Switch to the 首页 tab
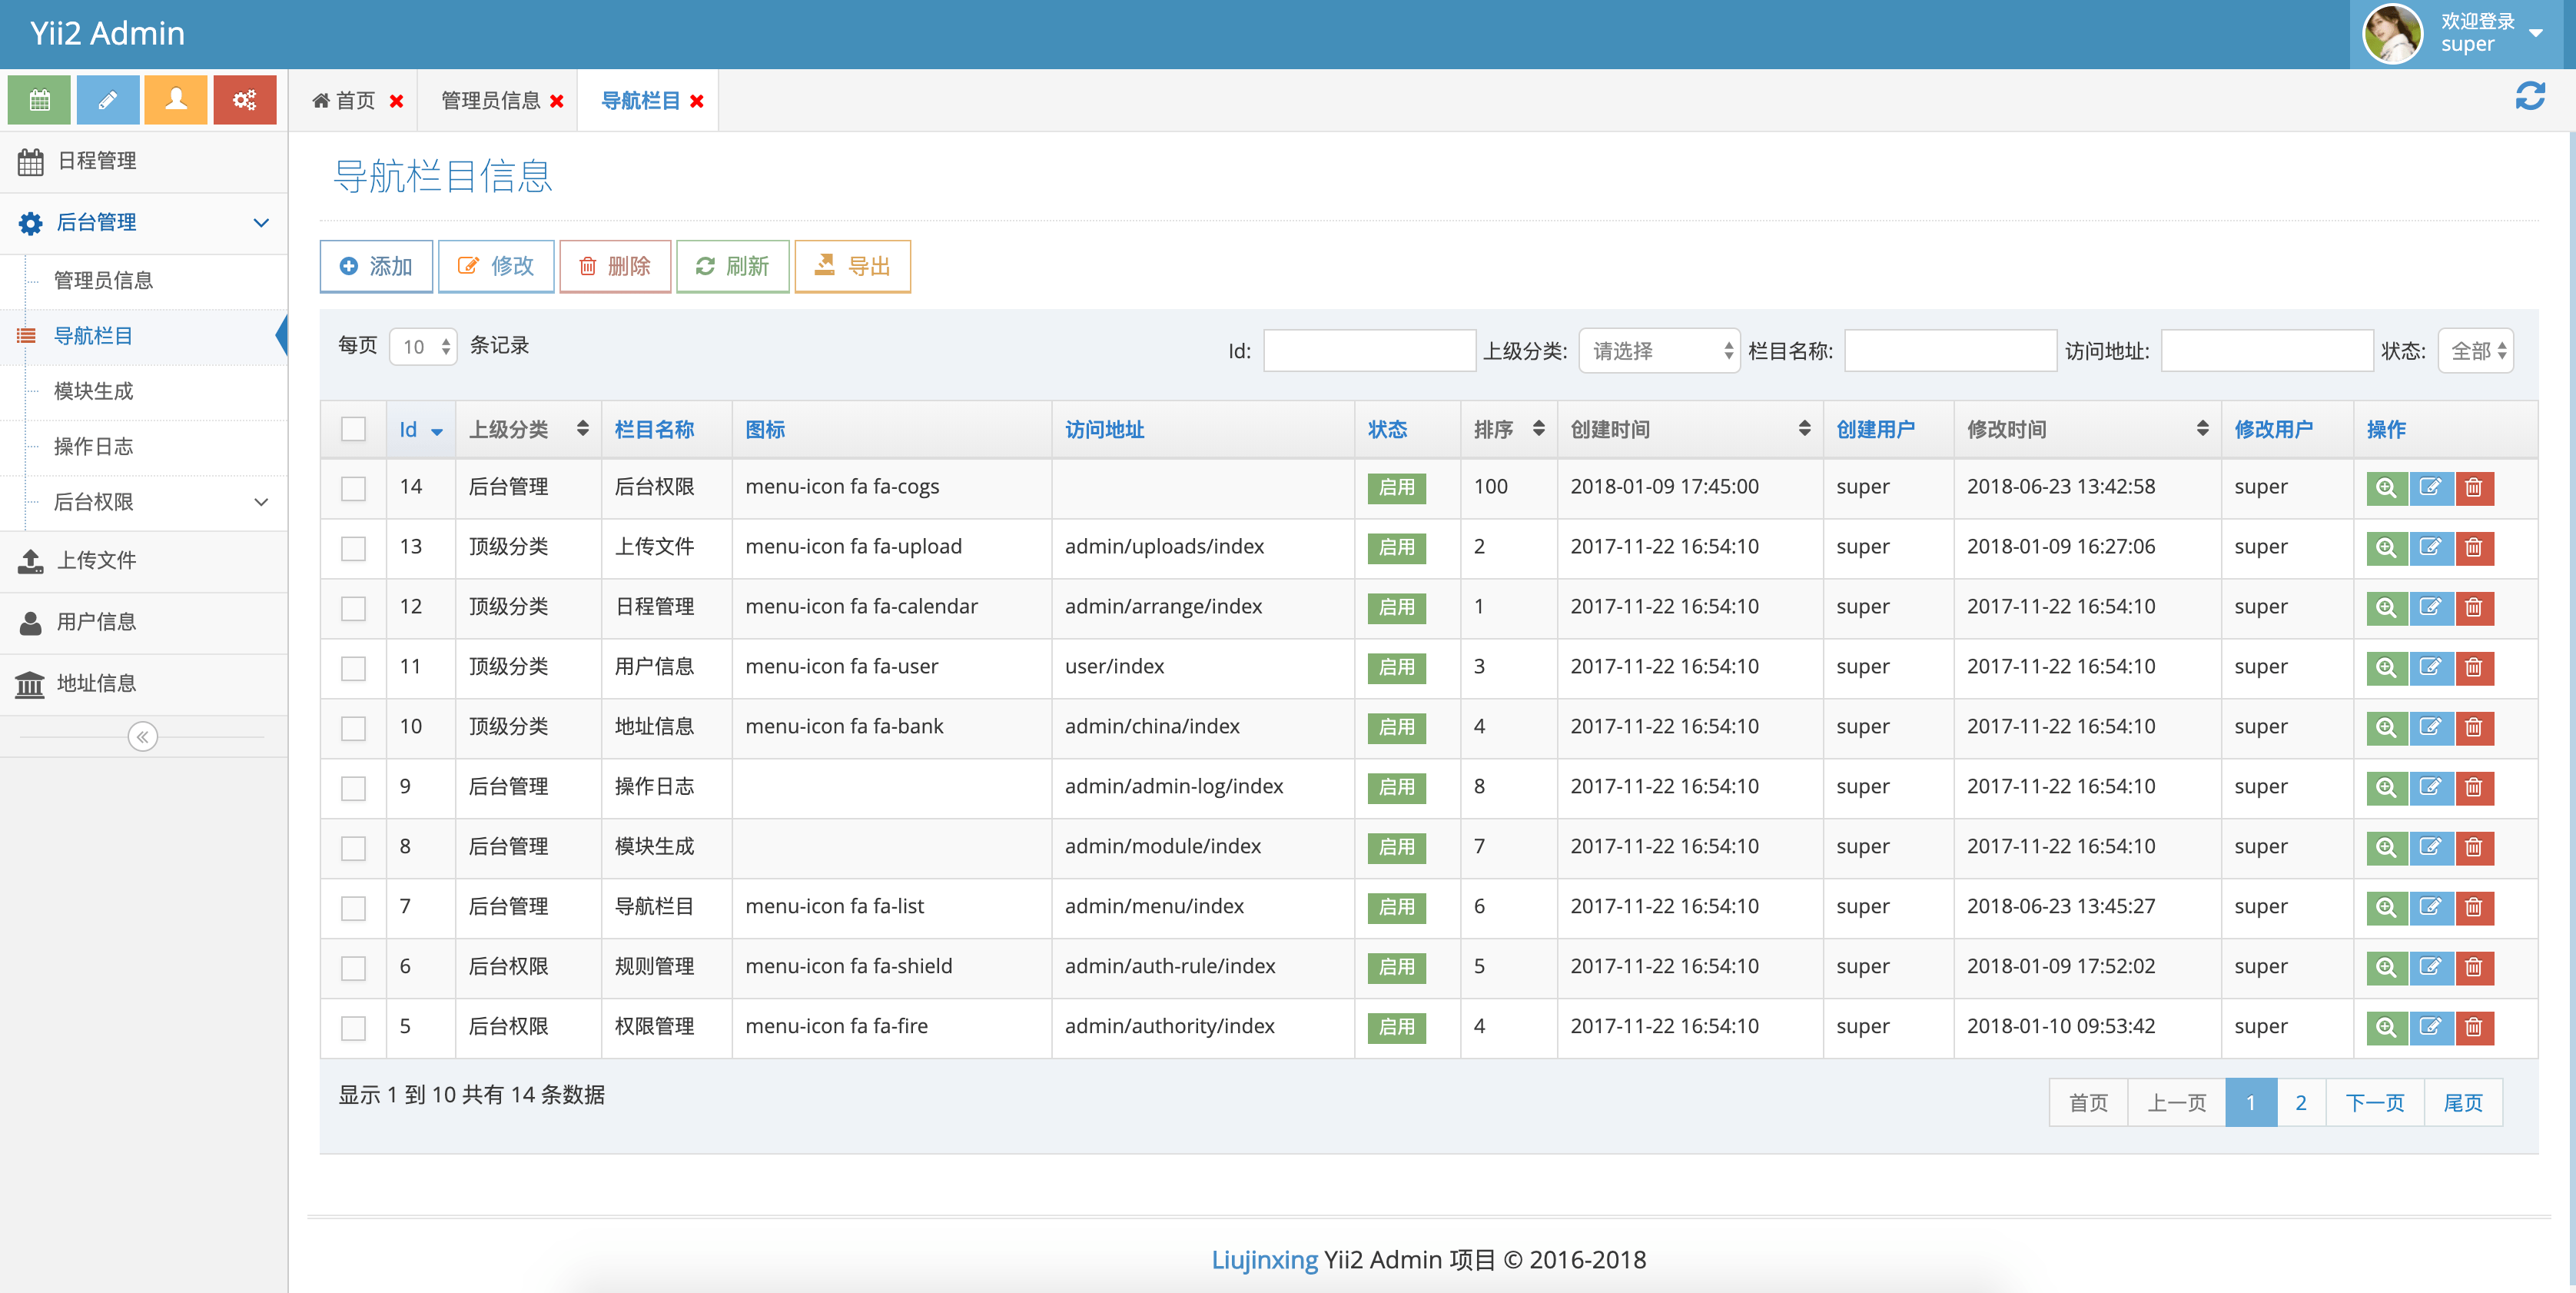2576x1293 pixels. tap(354, 100)
